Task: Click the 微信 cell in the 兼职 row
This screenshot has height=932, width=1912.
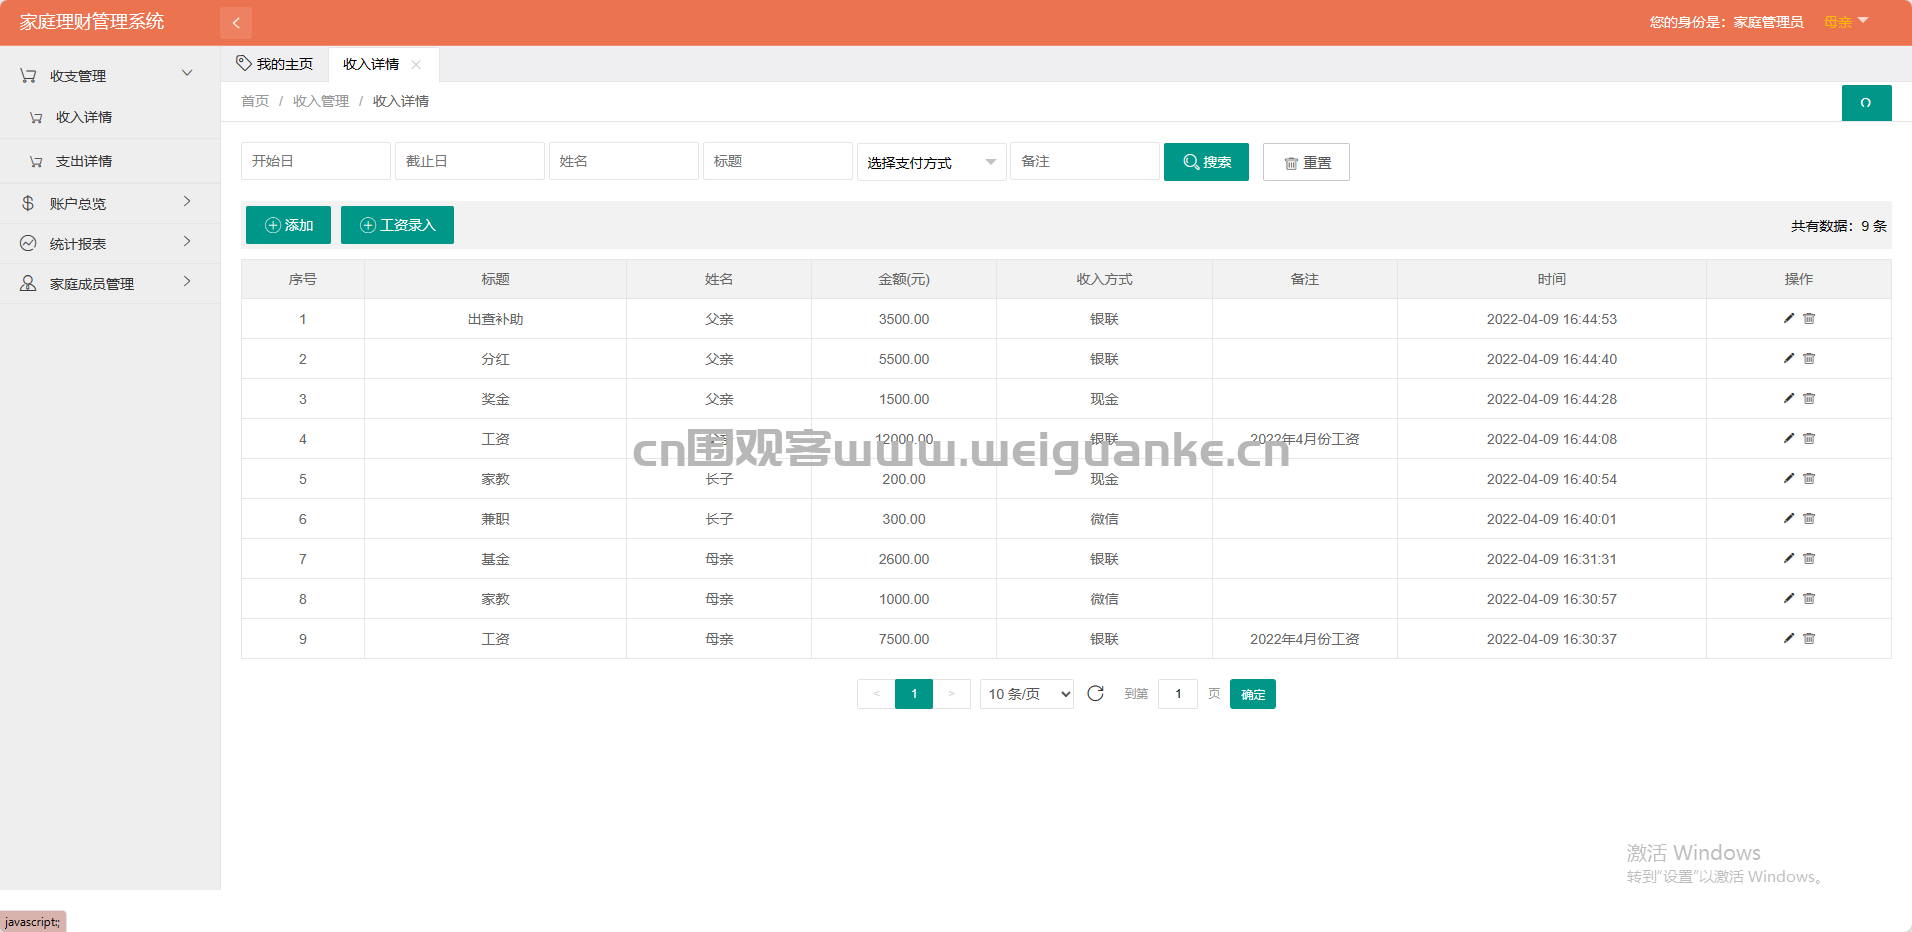Action: tap(1104, 519)
